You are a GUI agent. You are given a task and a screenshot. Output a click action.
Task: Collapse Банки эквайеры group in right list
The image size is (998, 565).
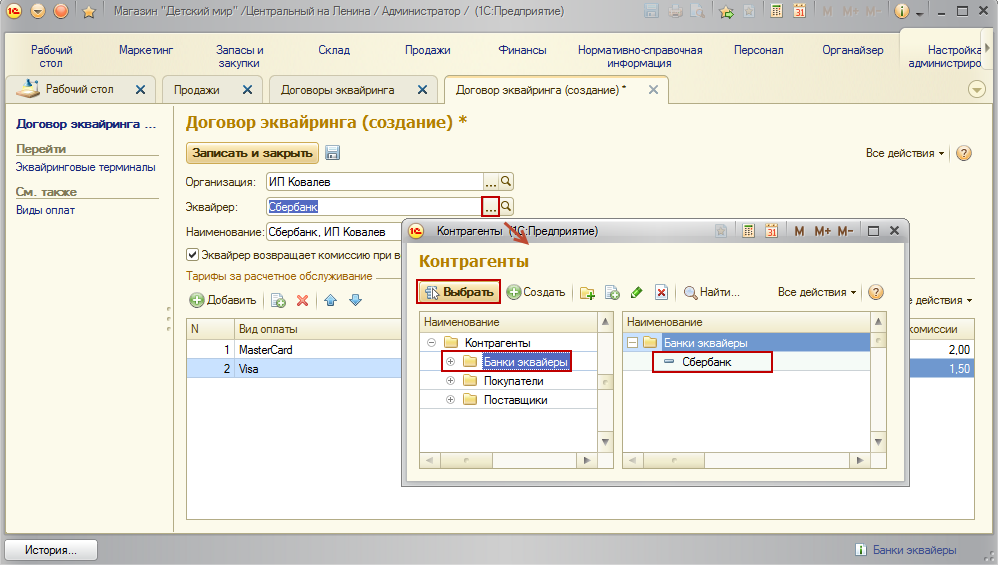[632, 342]
